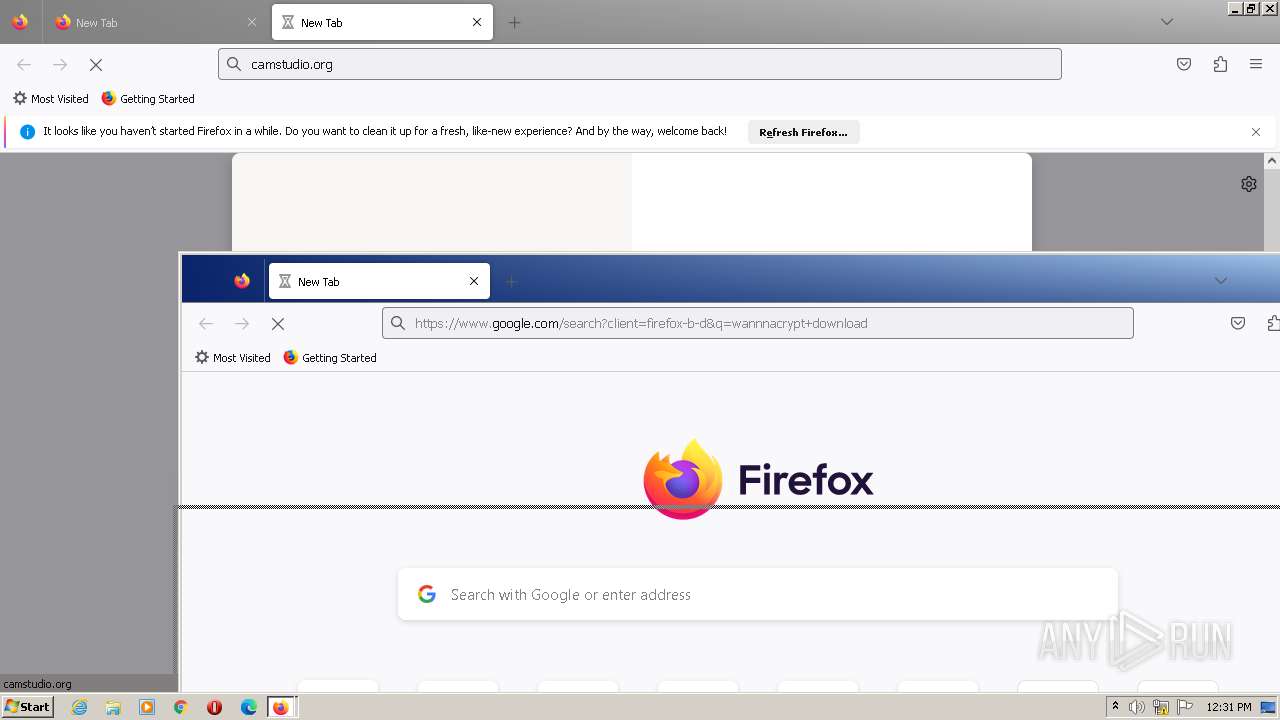1280x720 pixels.
Task: Click the google.com search URL bar
Action: pyautogui.click(x=757, y=323)
